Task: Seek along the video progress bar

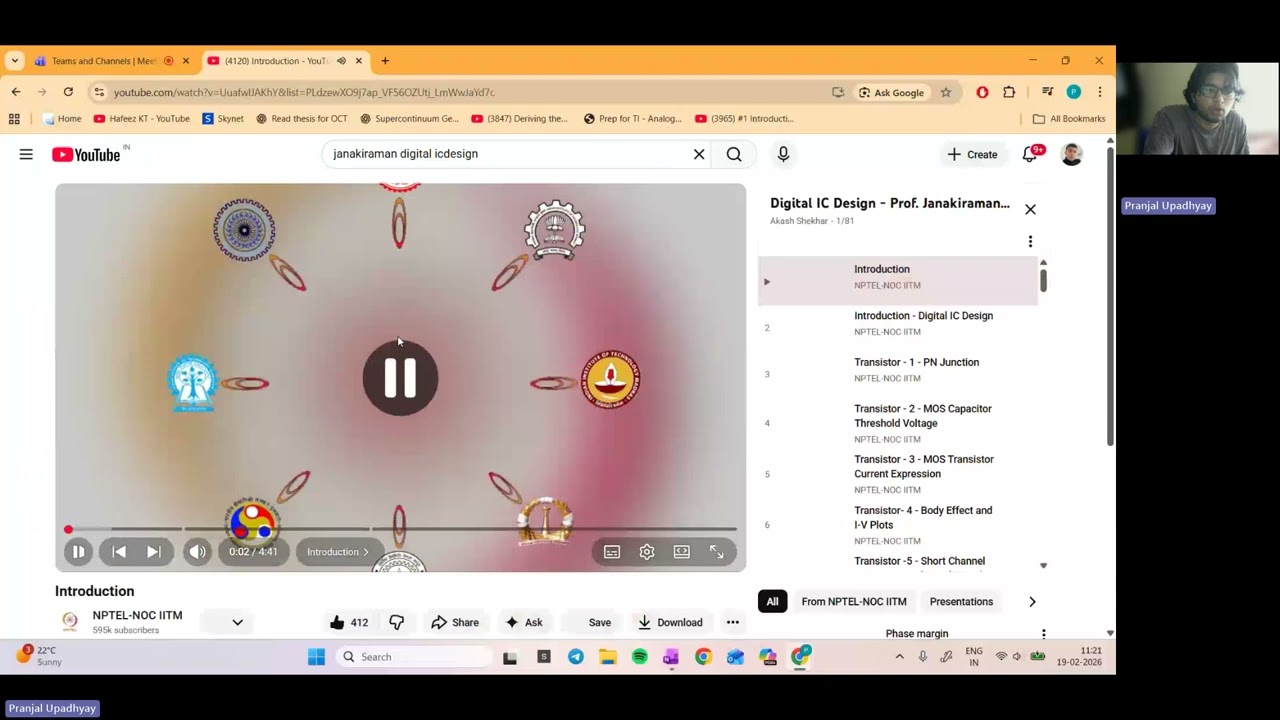Action: 400,529
